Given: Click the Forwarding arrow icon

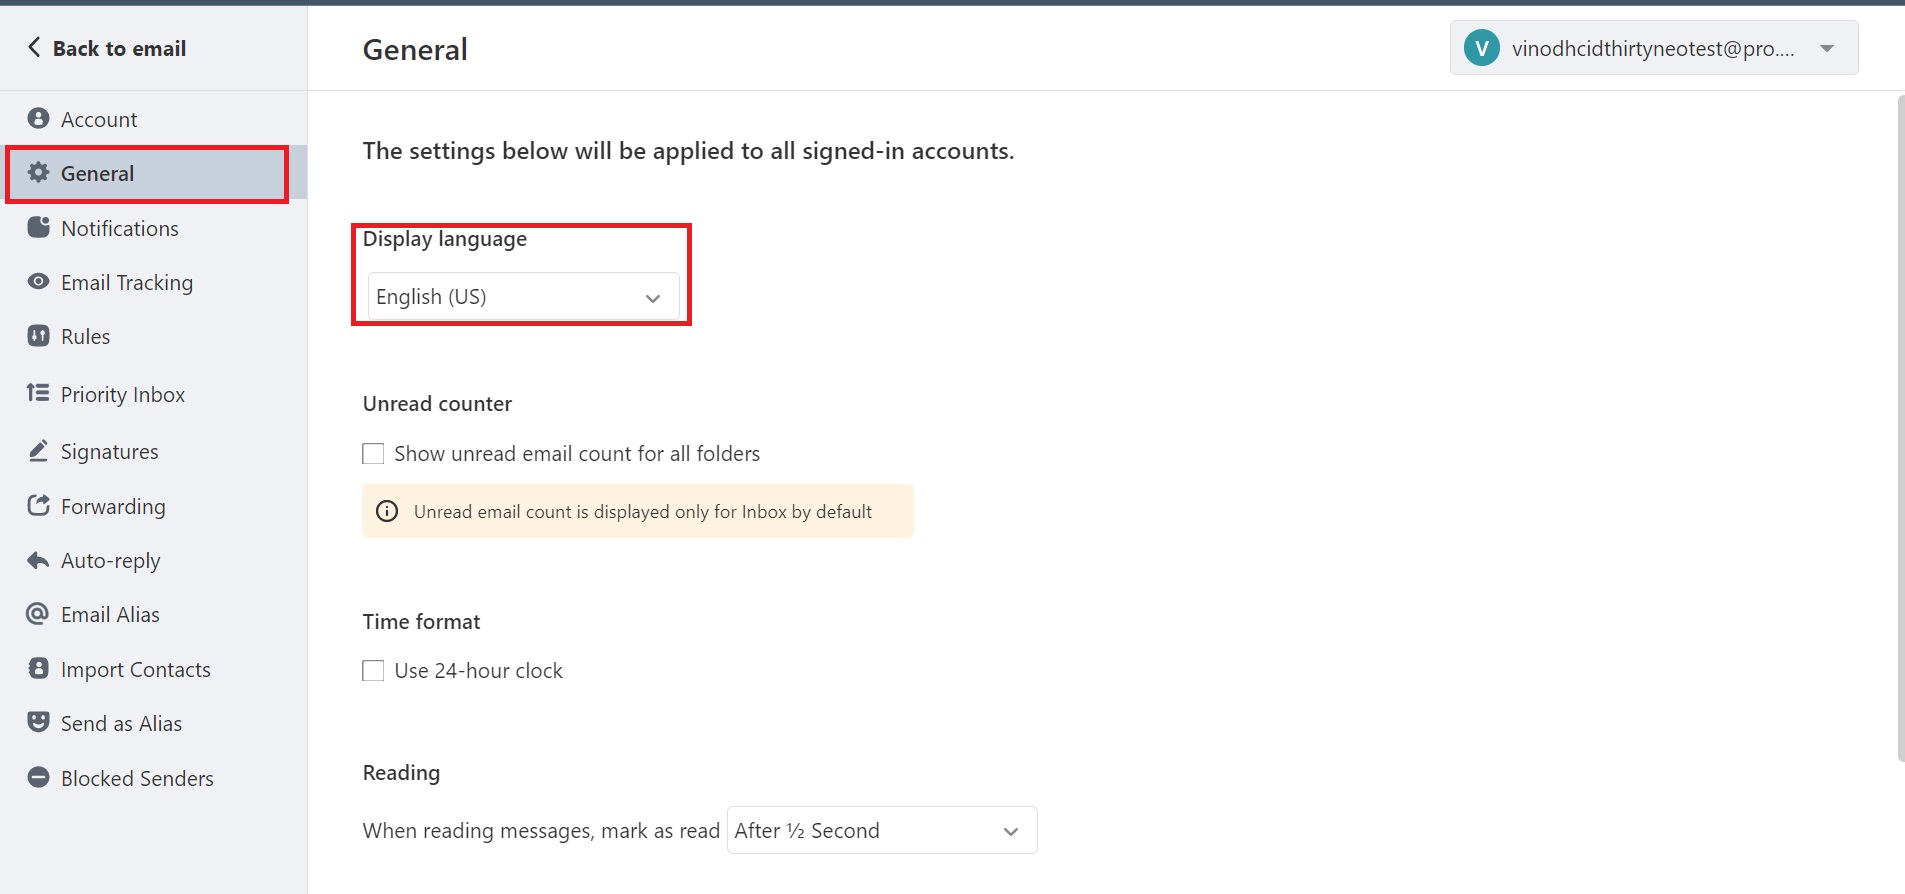Looking at the screenshot, I should (38, 506).
